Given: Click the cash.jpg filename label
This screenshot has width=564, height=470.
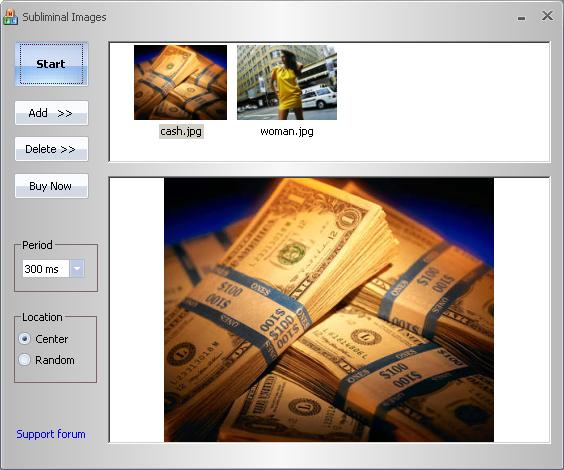Looking at the screenshot, I should coord(181,132).
